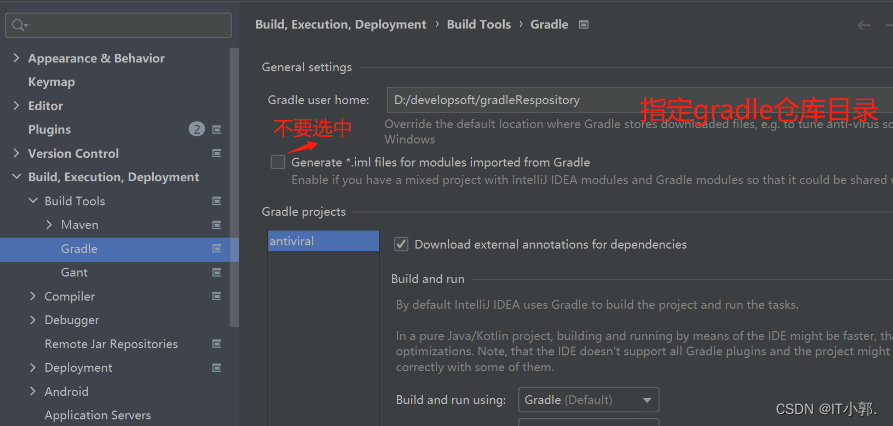Click the project icon beside Compiler
Screen dimensions: 893x426
[x=217, y=296]
